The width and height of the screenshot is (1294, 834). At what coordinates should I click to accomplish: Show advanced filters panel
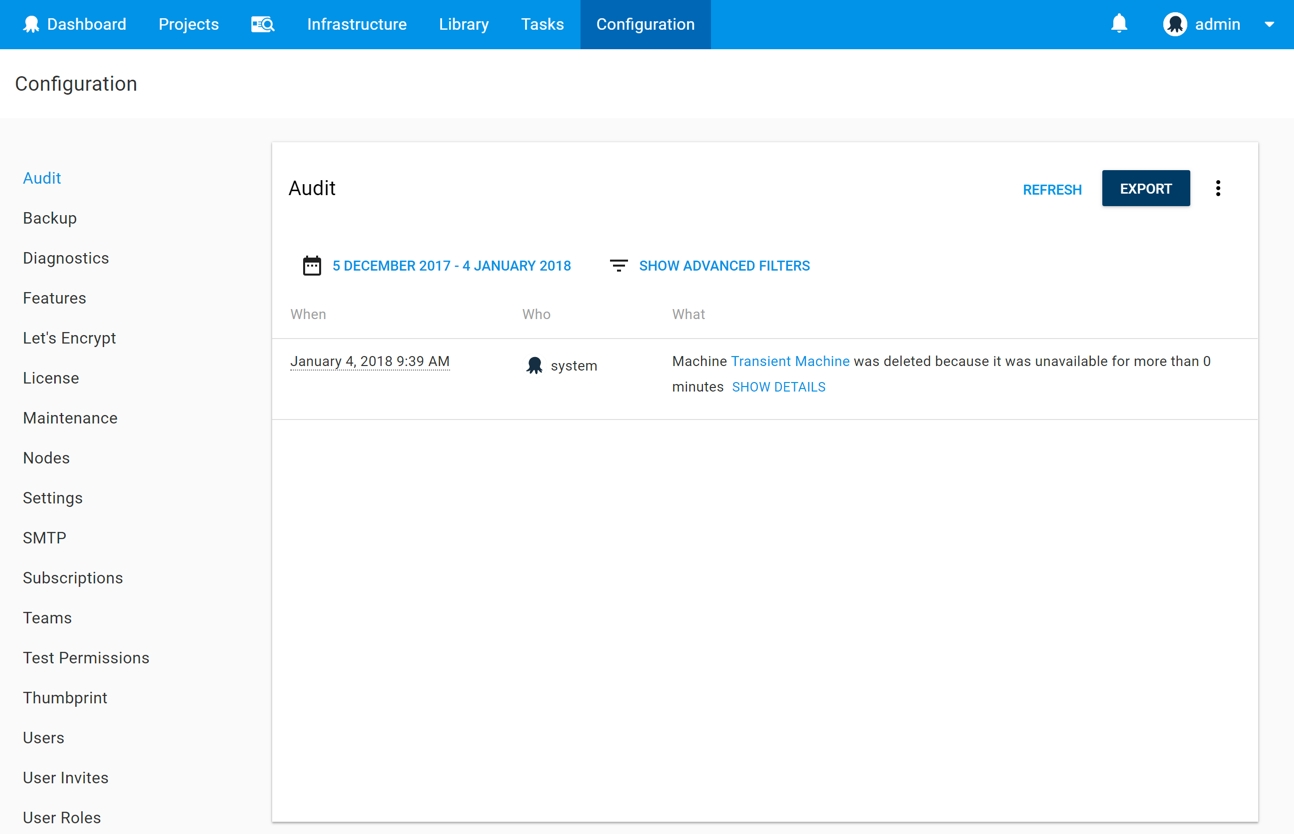coord(724,266)
